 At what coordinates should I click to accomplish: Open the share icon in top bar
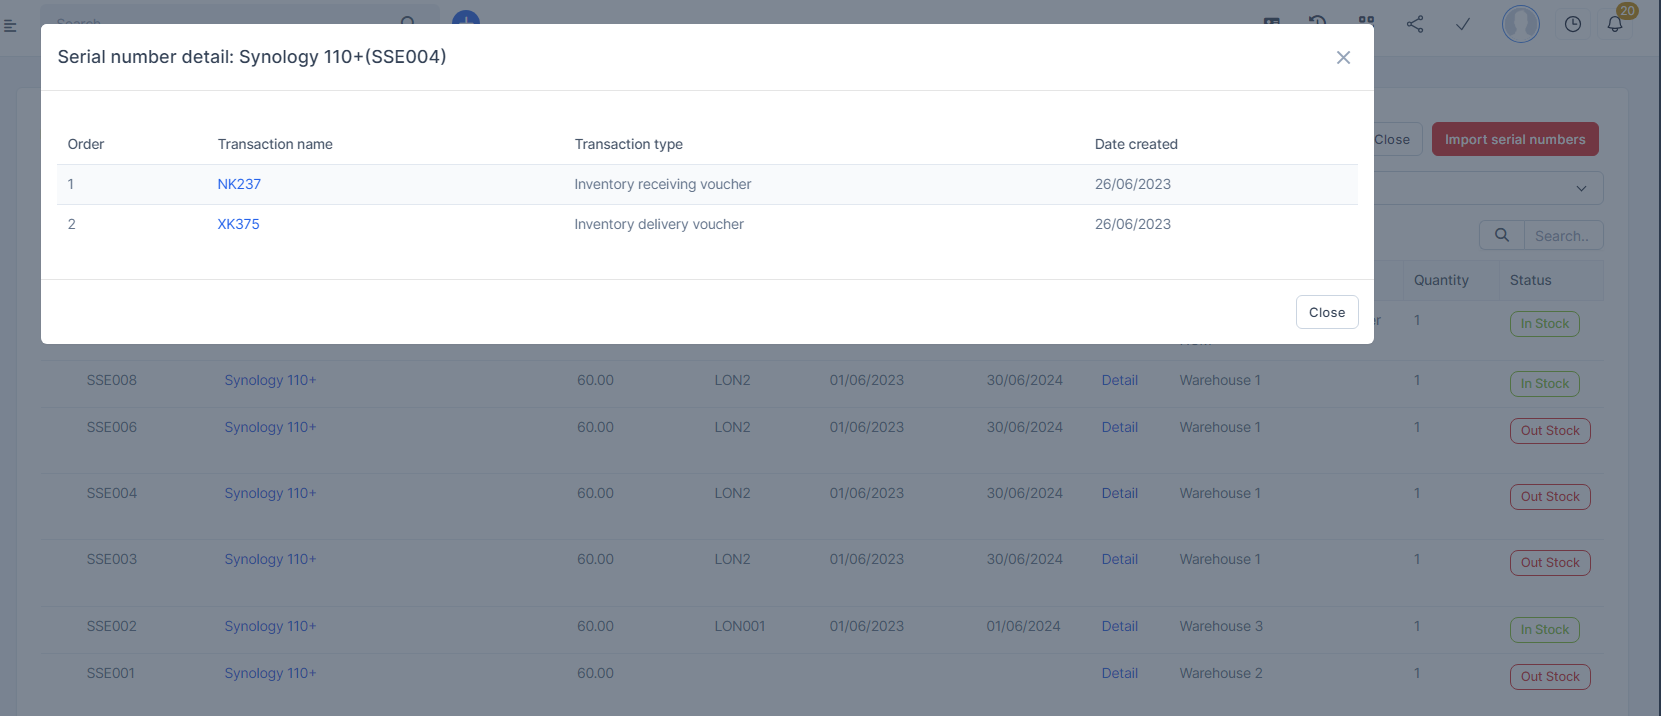[1415, 24]
